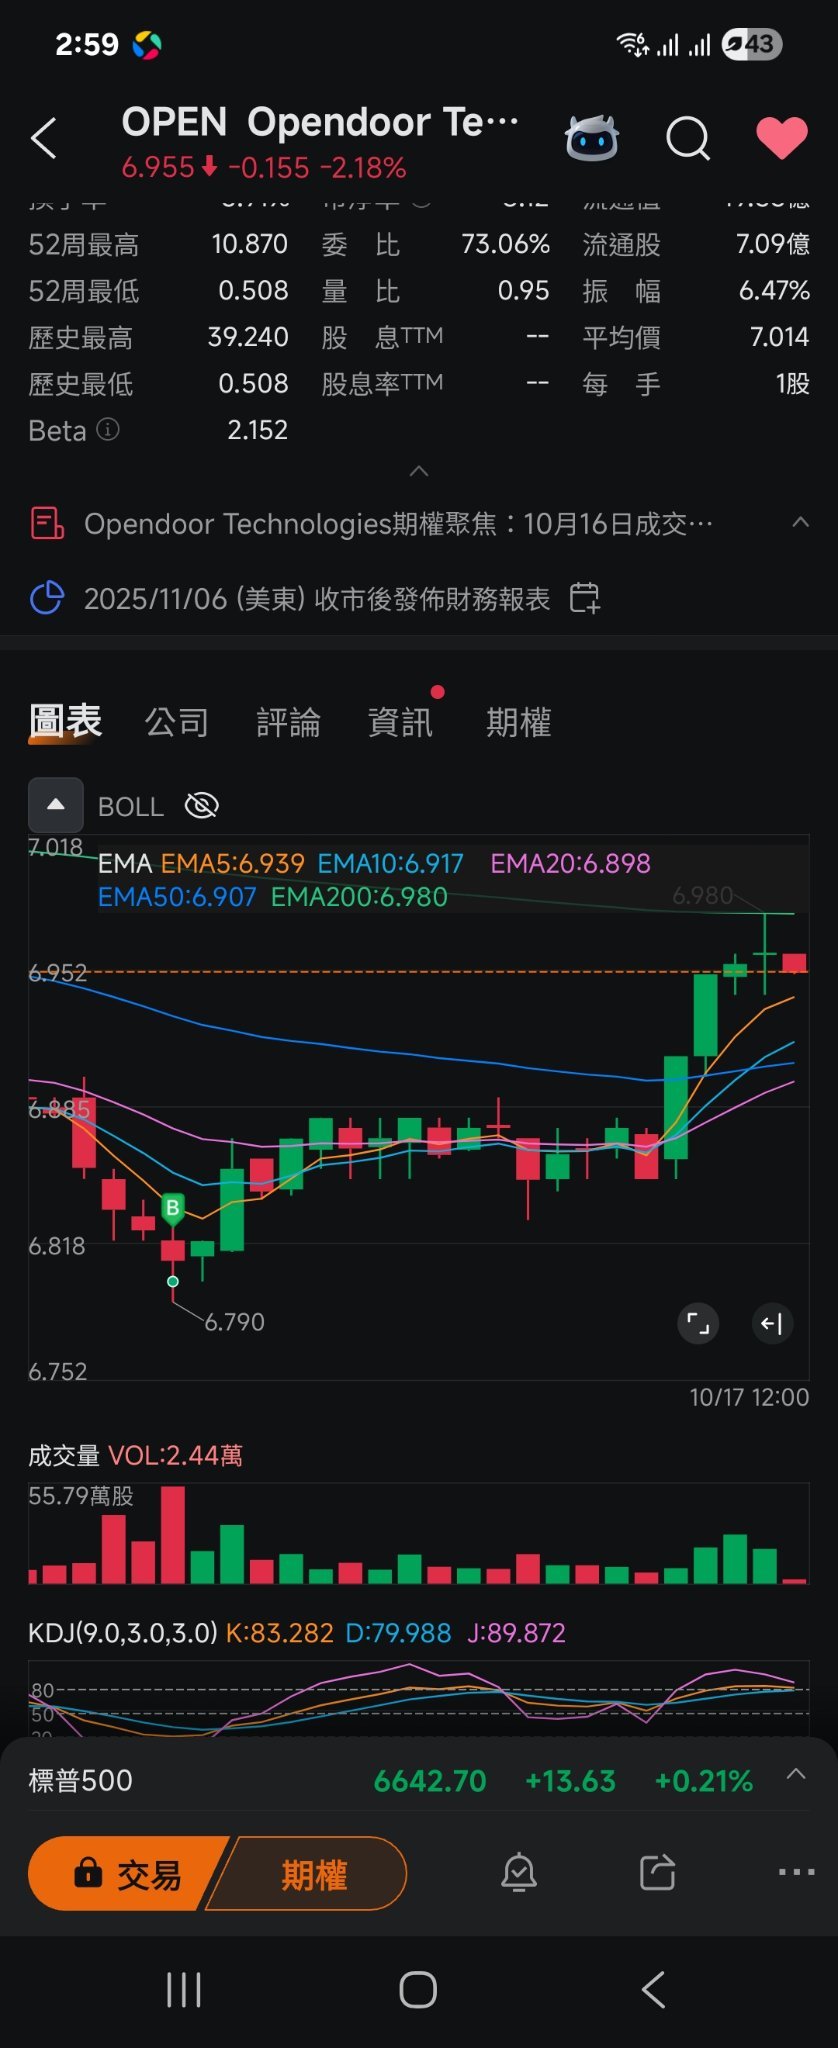Select the BOLL indicator
Viewport: 838px width, 2048px height.
pyautogui.click(x=131, y=806)
